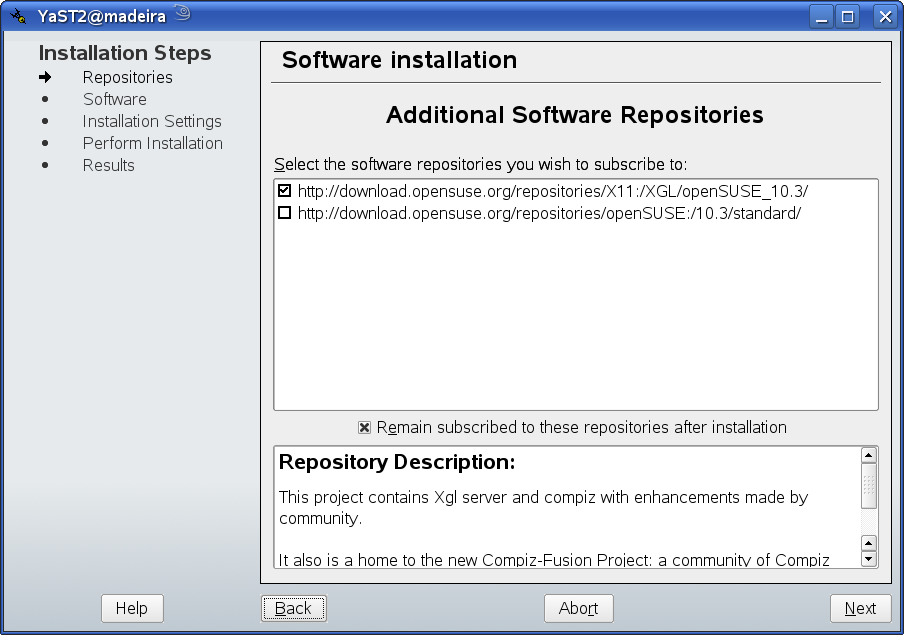Proceed with the Next button
Image resolution: width=904 pixels, height=635 pixels.
[x=860, y=608]
